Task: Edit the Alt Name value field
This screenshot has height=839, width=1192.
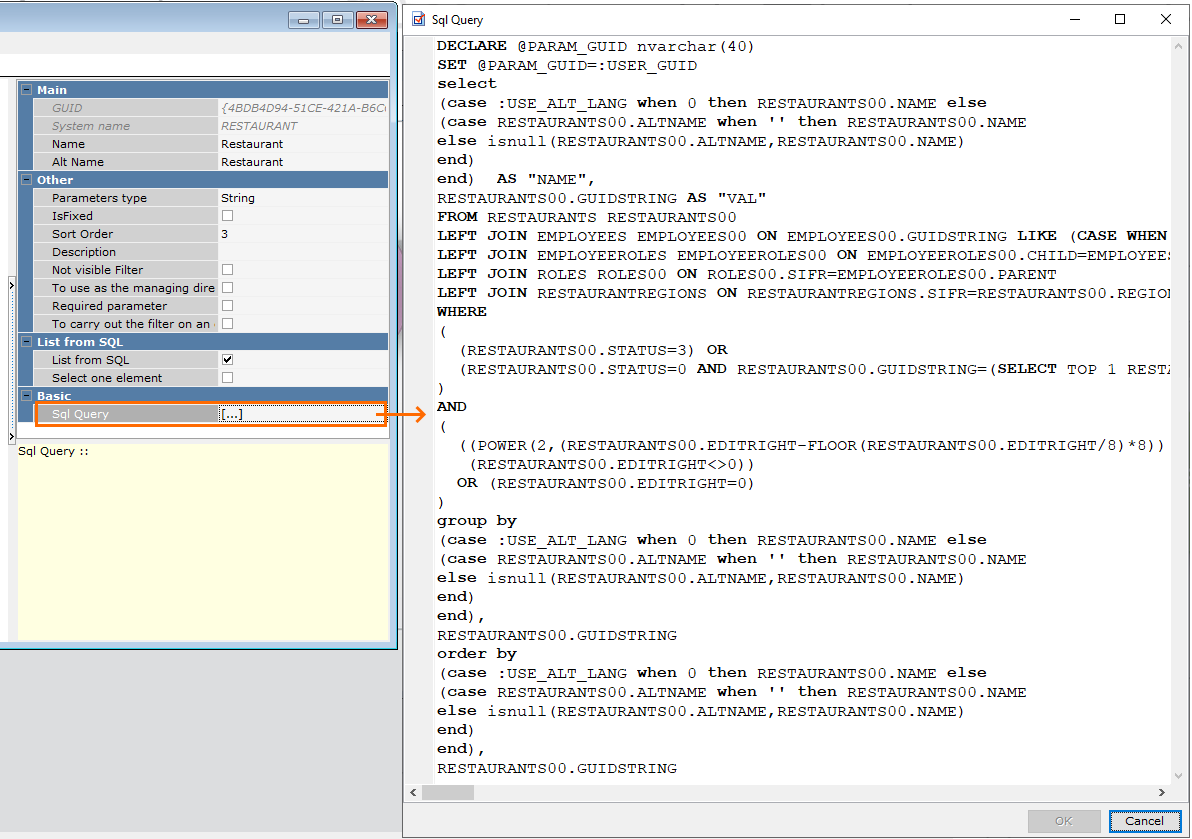Action: 303,162
